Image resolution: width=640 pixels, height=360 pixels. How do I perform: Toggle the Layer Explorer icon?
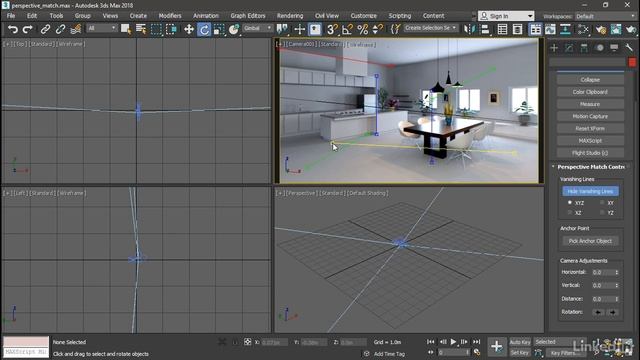click(x=518, y=29)
